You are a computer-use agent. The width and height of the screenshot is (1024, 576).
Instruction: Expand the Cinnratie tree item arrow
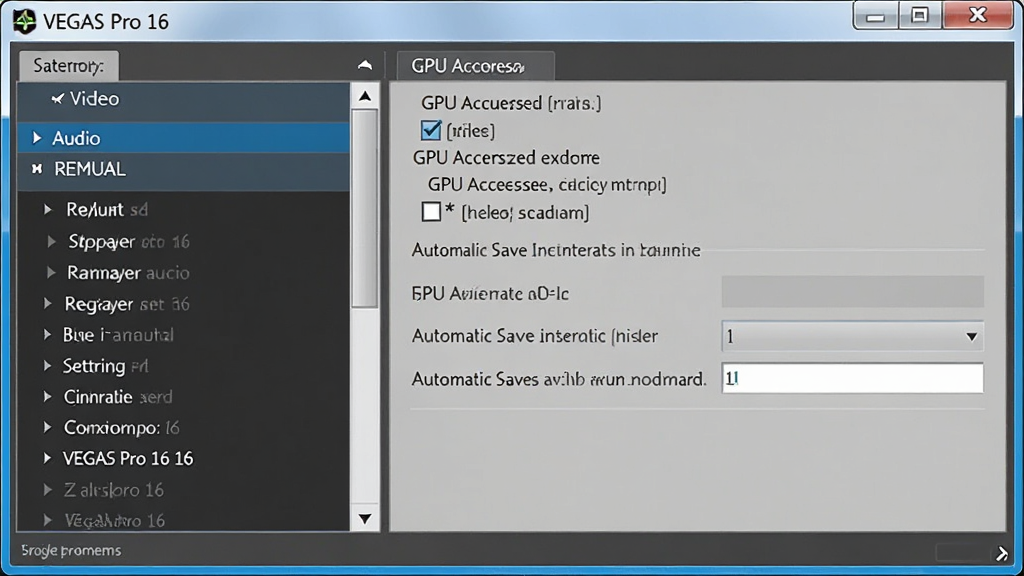click(48, 396)
